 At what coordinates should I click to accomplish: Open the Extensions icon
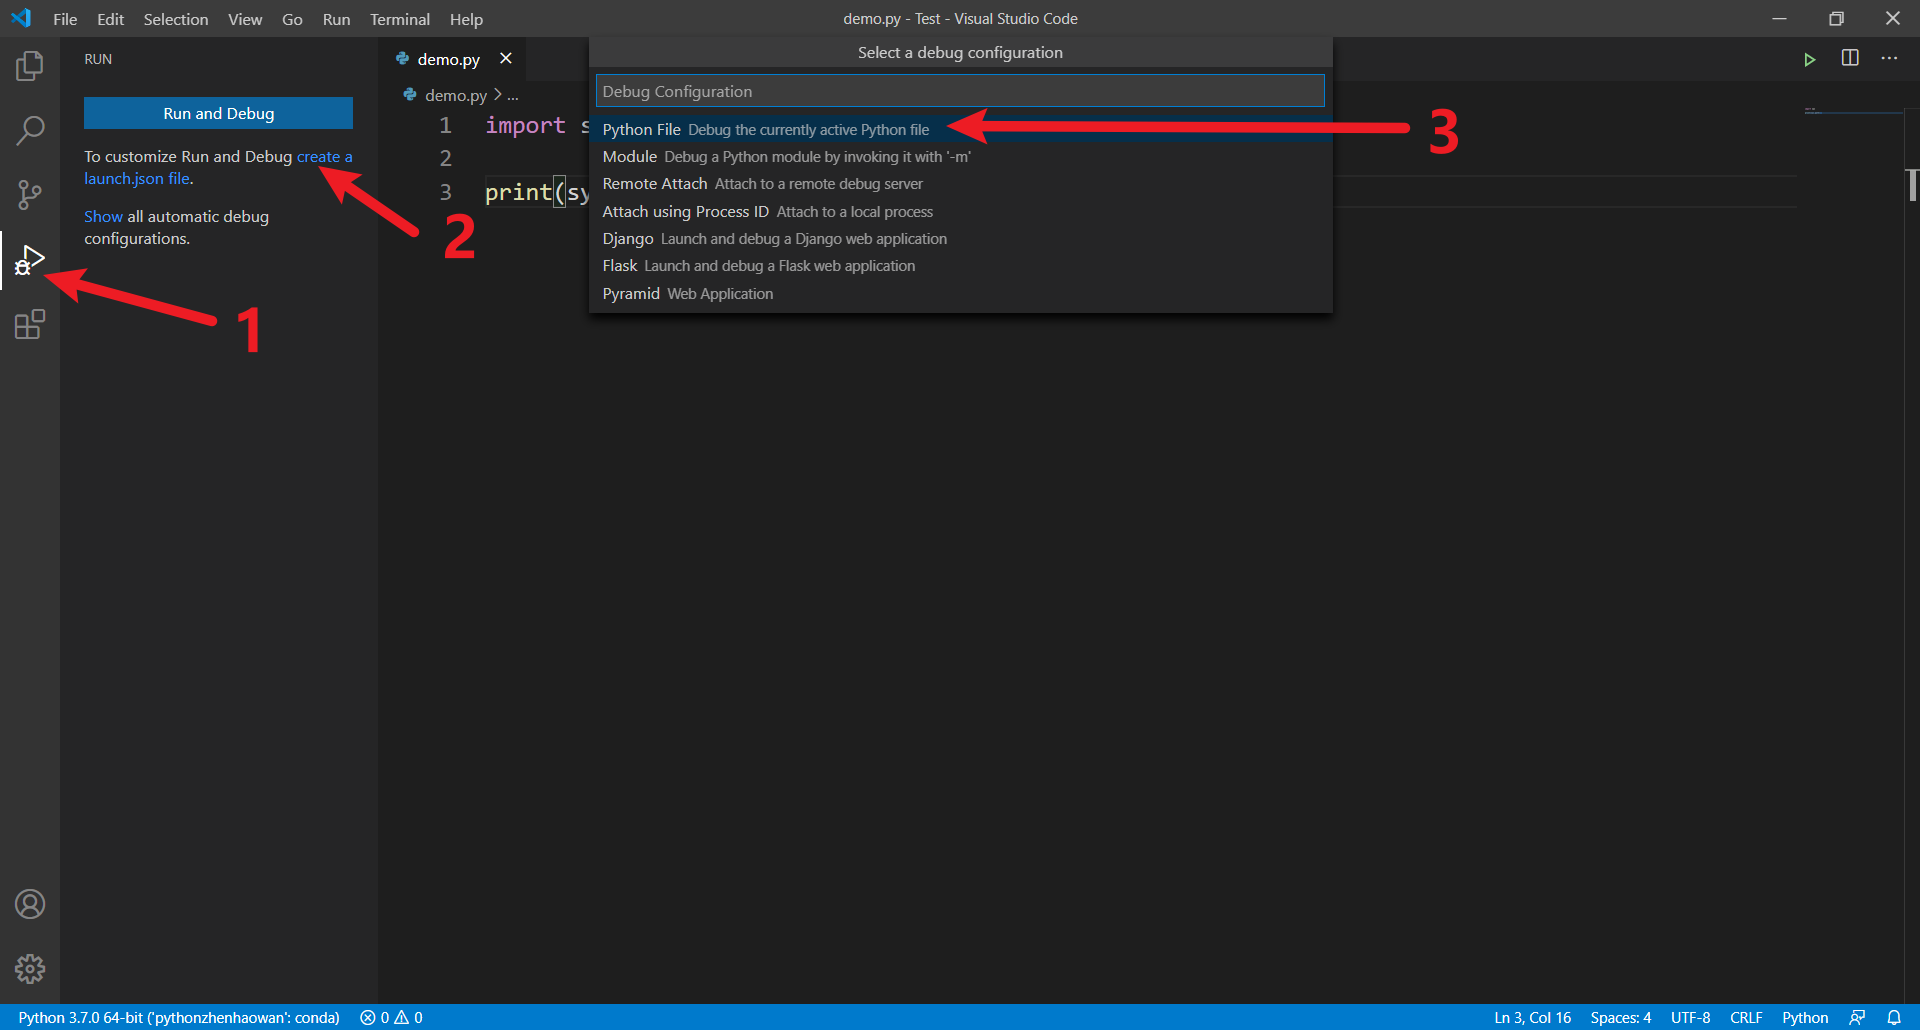30,324
